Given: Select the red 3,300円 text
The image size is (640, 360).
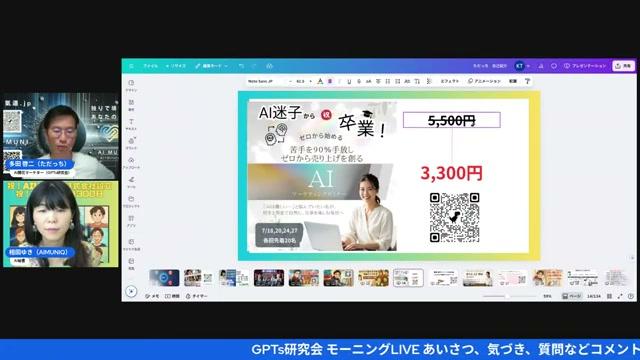Looking at the screenshot, I should click(x=451, y=173).
